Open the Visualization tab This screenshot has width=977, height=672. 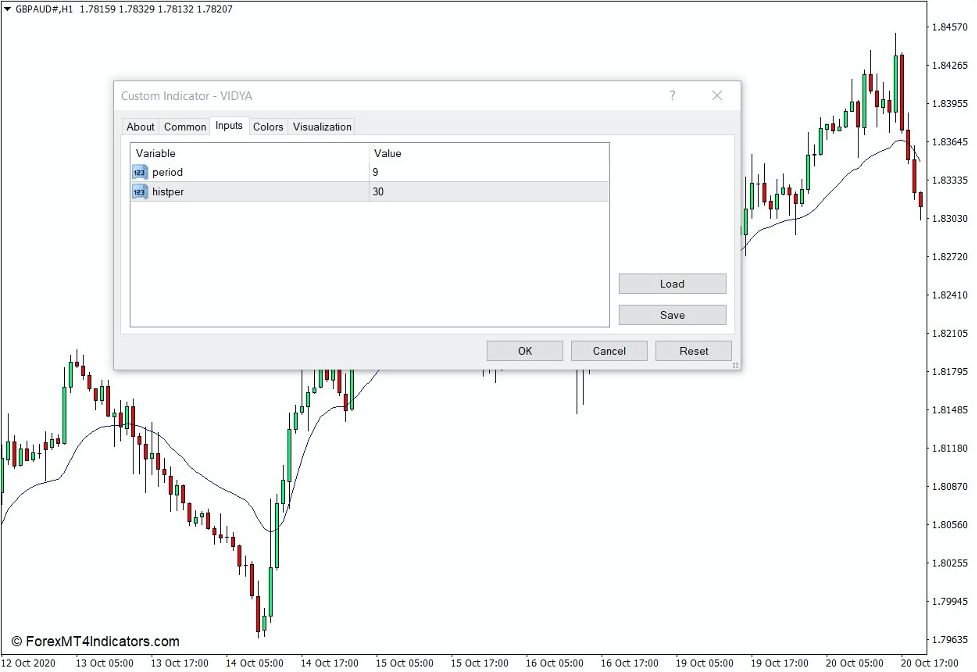click(x=321, y=126)
